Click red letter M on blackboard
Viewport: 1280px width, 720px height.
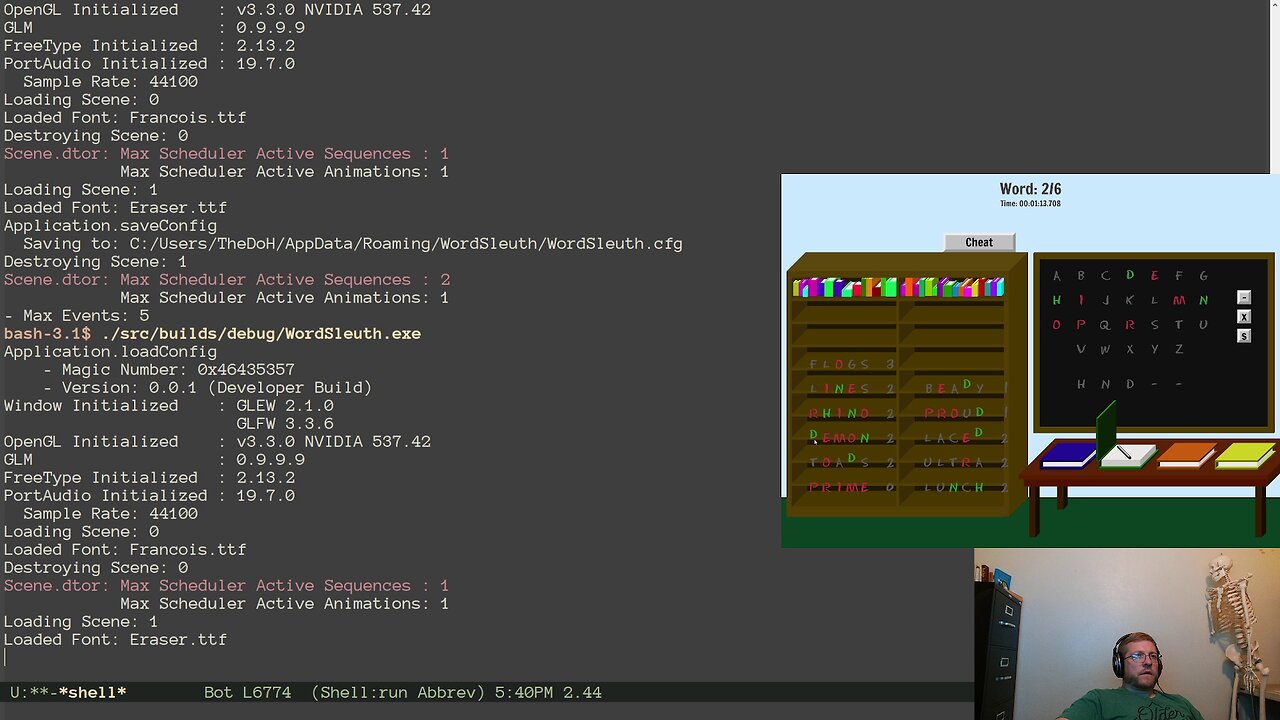(x=1179, y=300)
